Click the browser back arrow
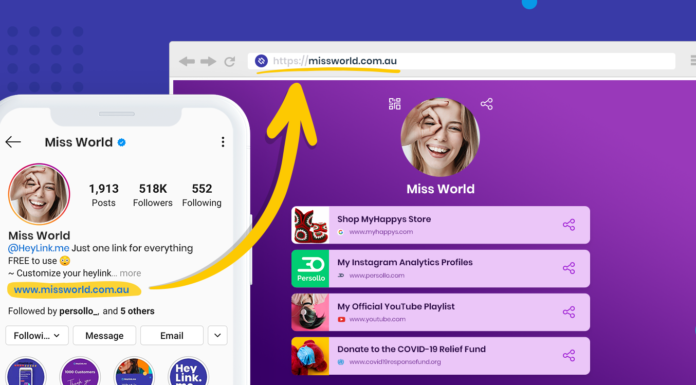696x385 pixels. click(187, 61)
